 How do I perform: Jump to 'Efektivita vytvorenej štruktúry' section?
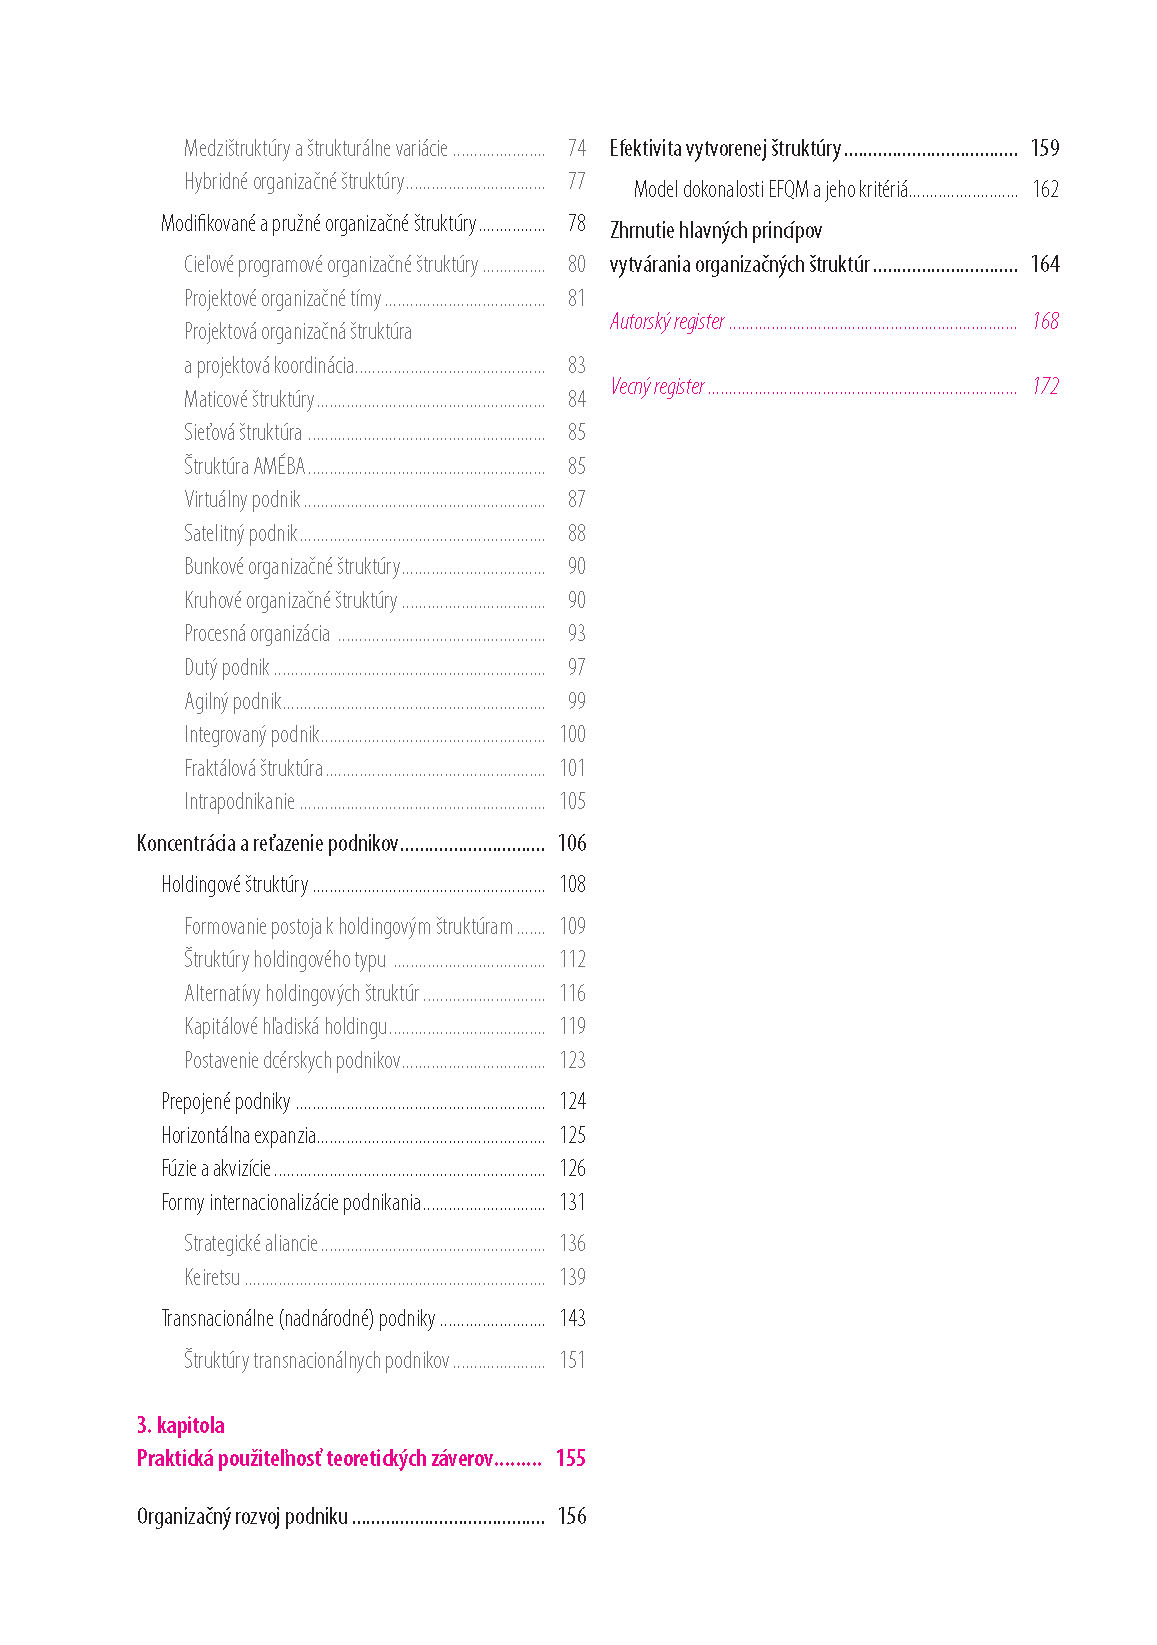(725, 149)
